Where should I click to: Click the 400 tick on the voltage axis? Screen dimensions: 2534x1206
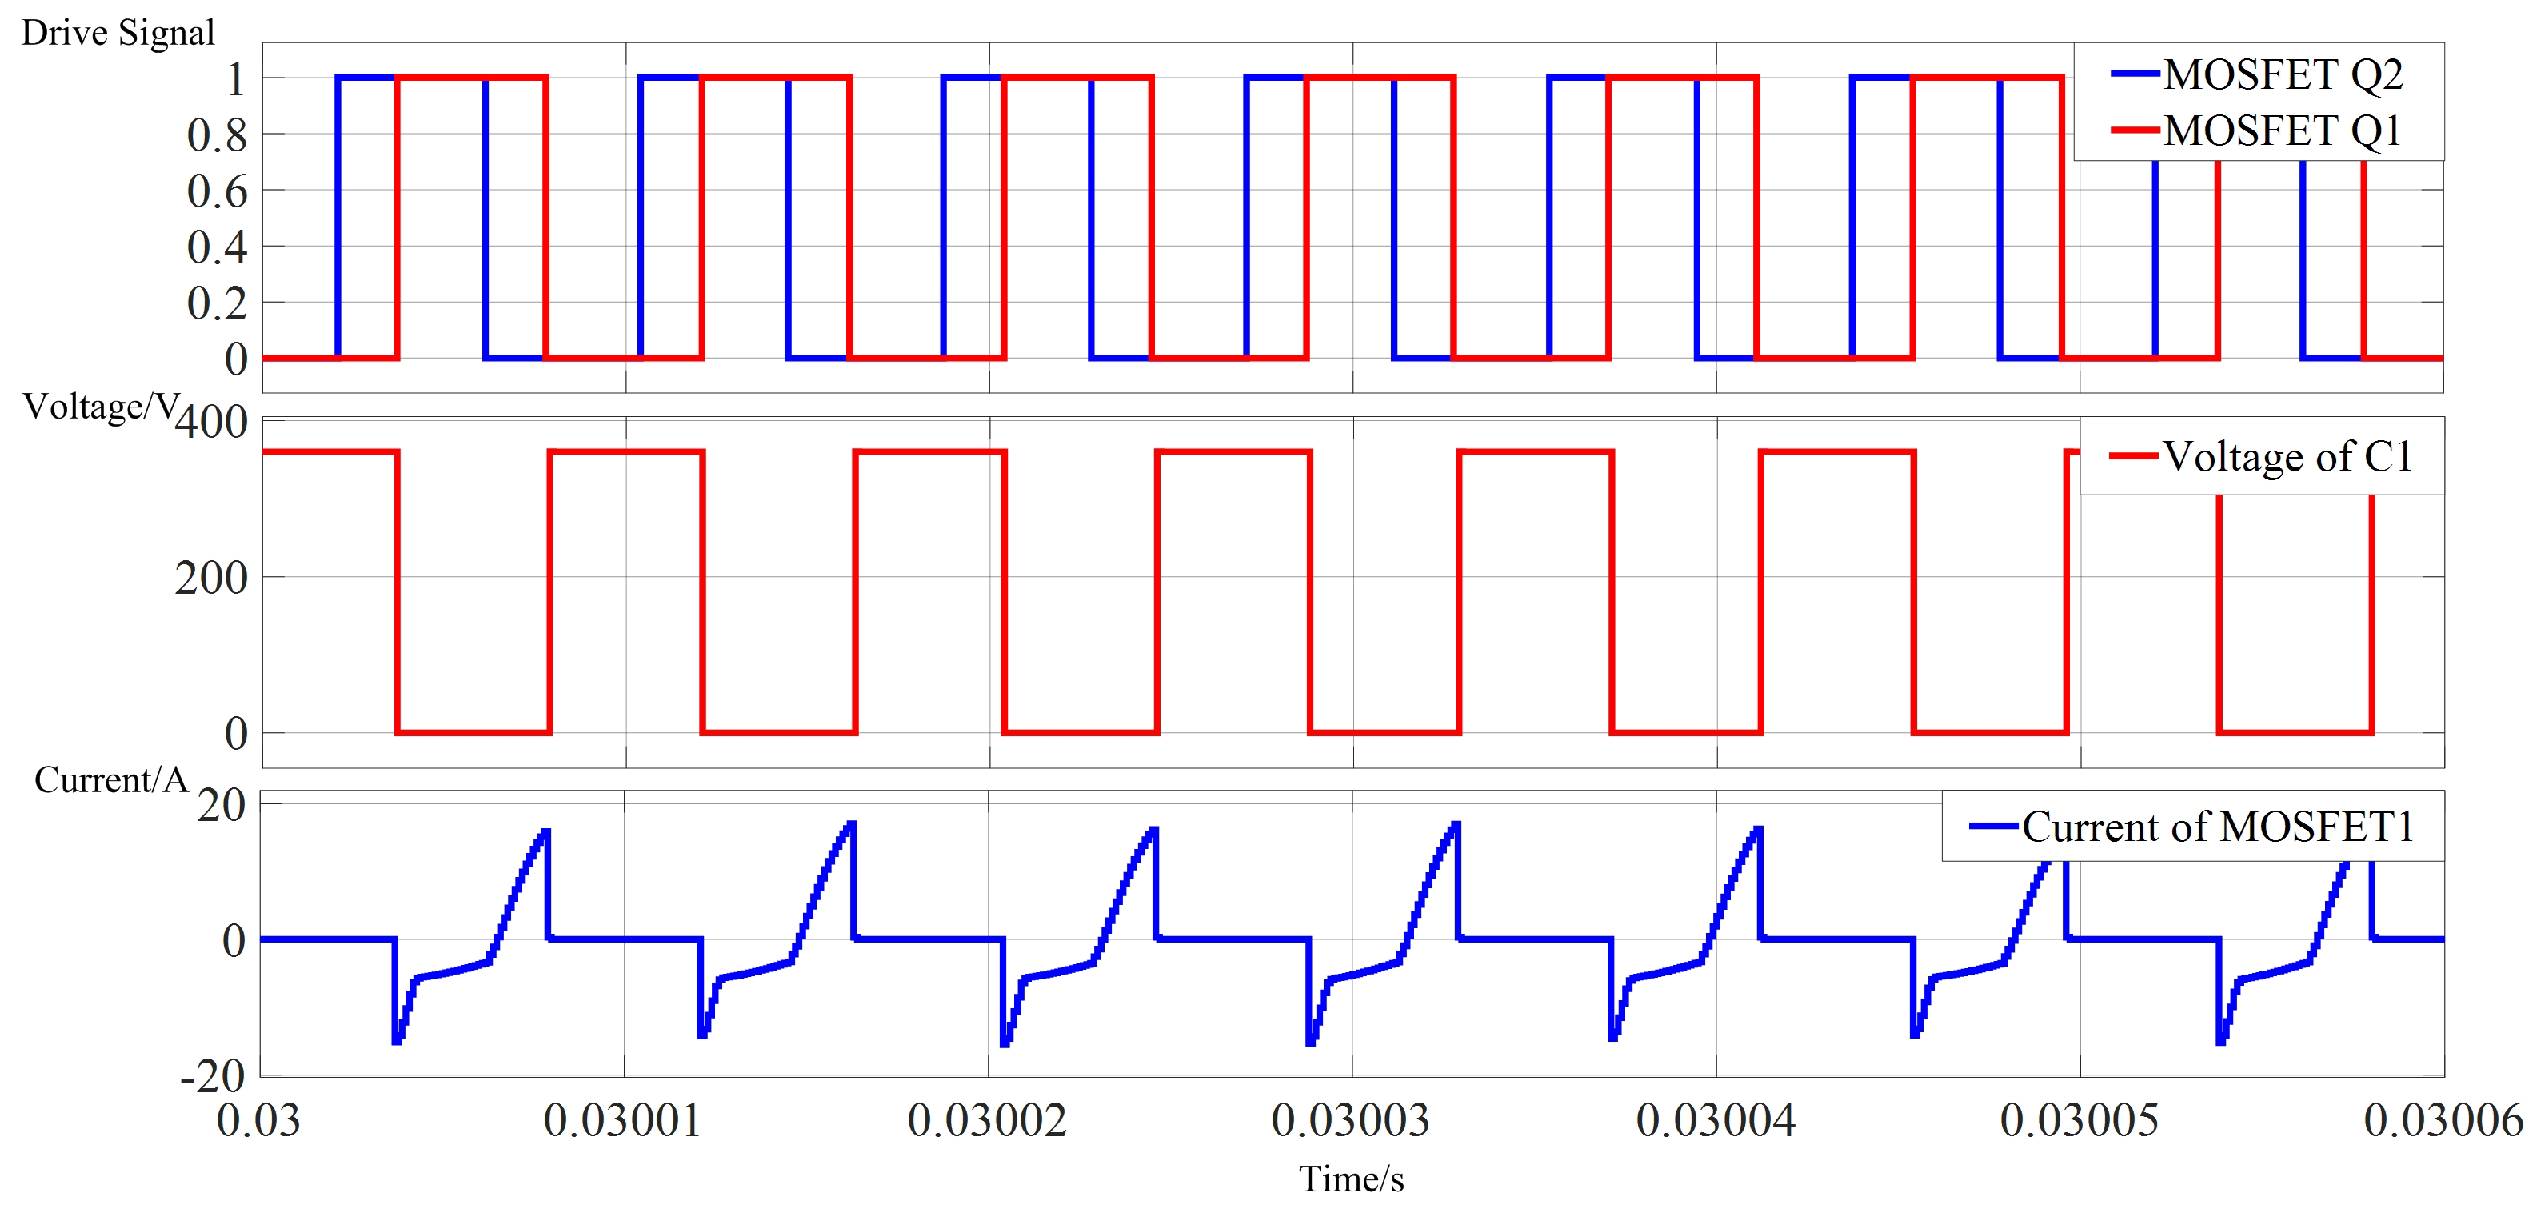pyautogui.click(x=211, y=422)
